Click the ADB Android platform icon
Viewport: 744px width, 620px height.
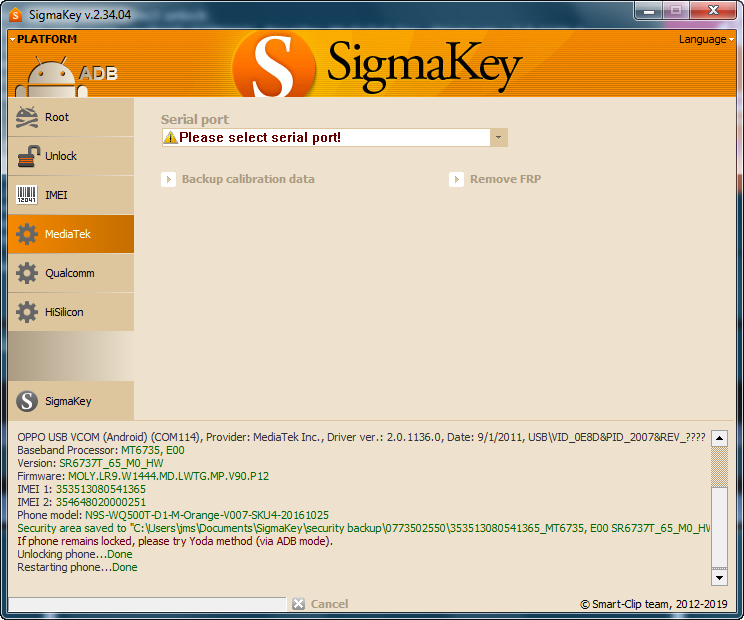66,76
